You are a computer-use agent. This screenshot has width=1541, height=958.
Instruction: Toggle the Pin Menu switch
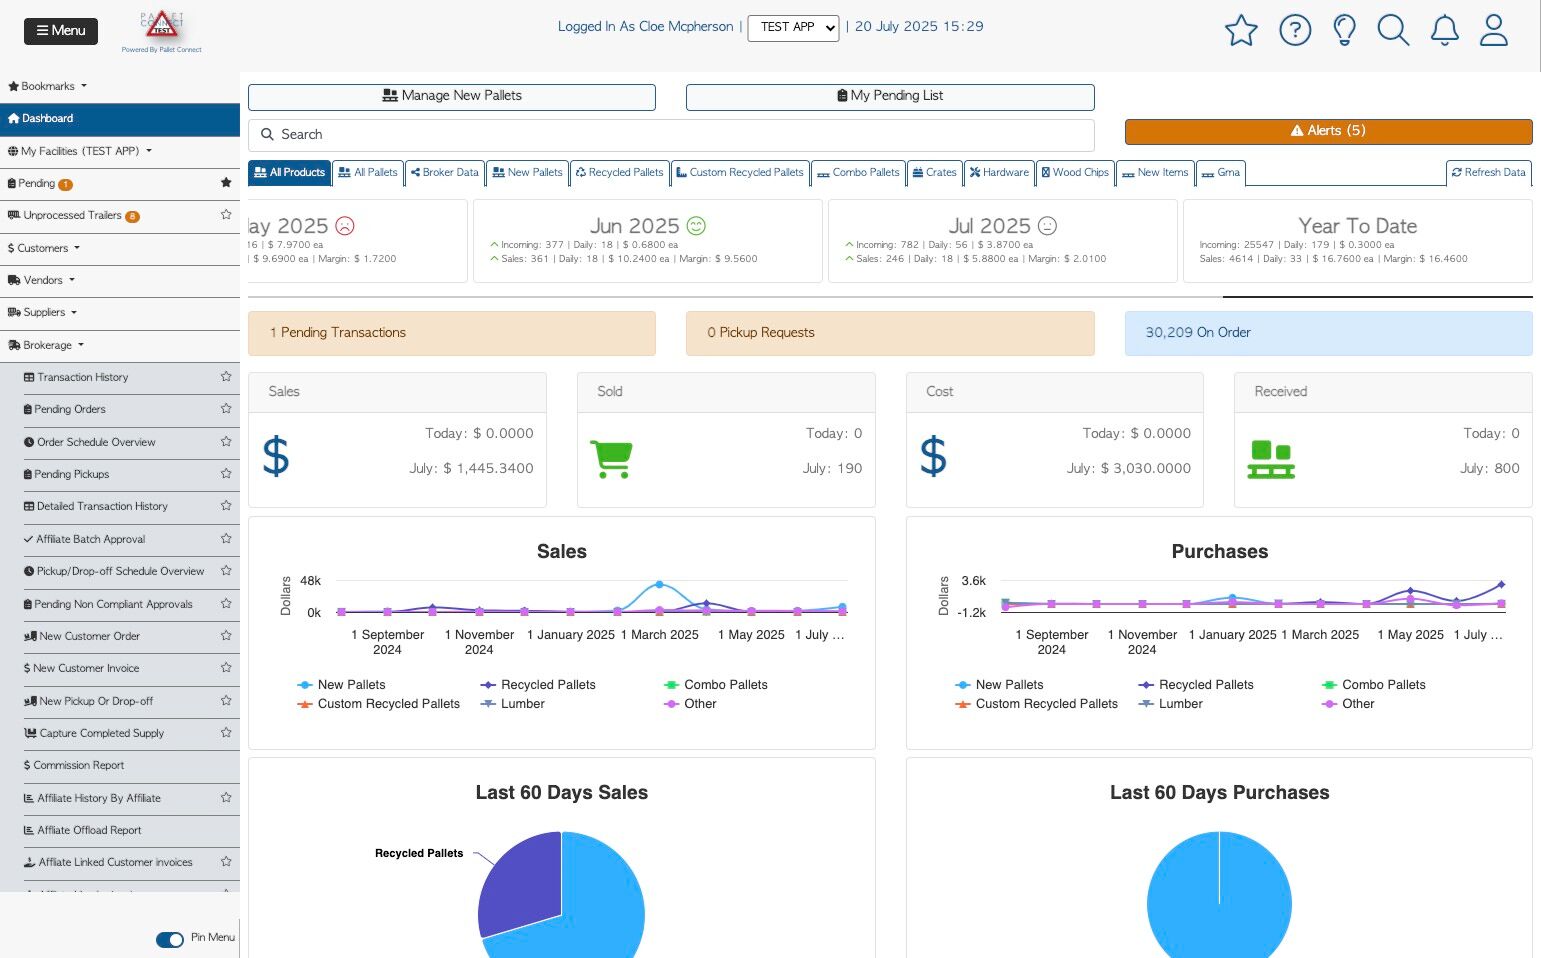[170, 939]
